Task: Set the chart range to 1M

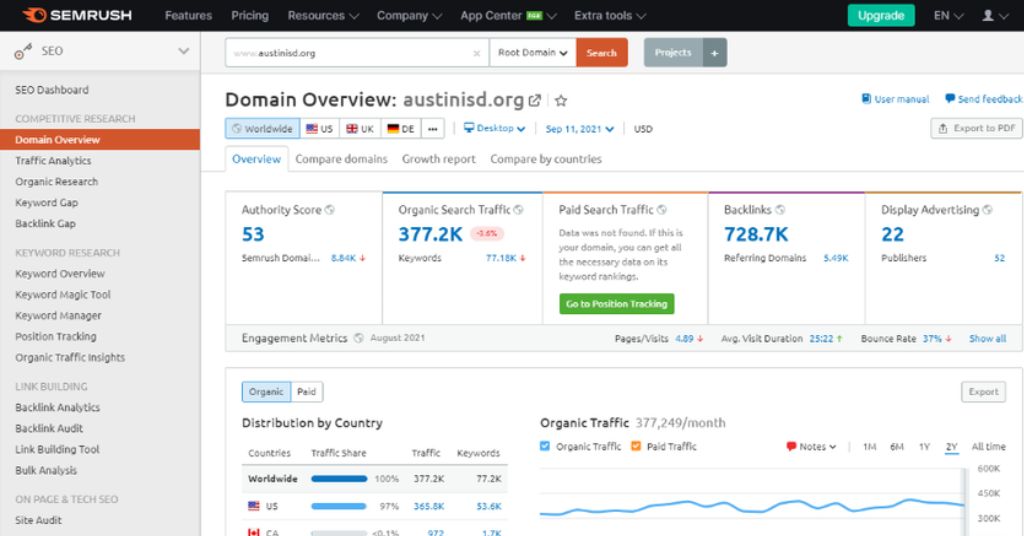Action: (x=869, y=447)
